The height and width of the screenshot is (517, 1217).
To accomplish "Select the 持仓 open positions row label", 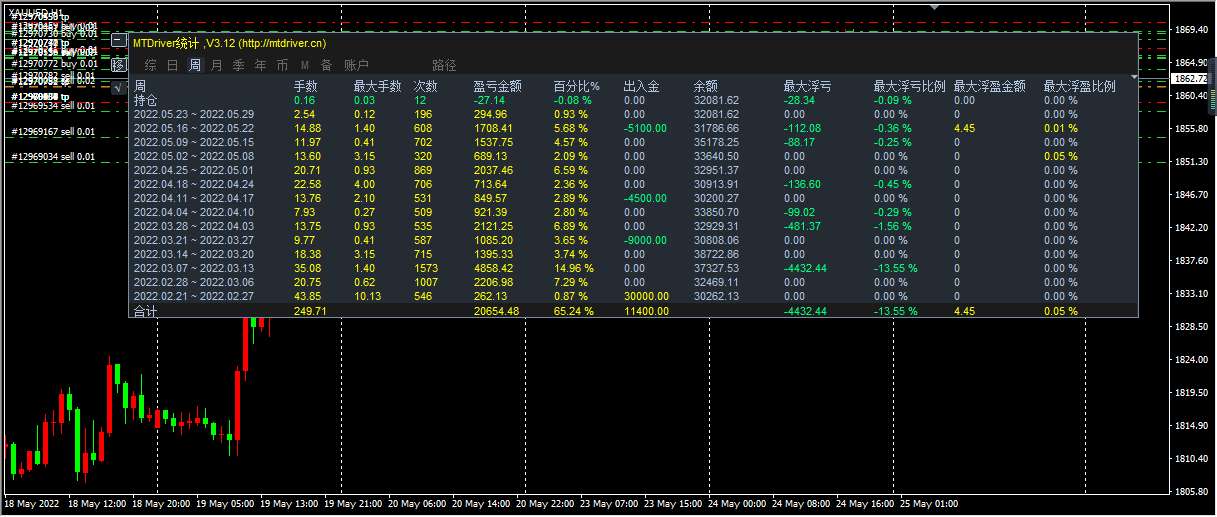I will tap(146, 100).
